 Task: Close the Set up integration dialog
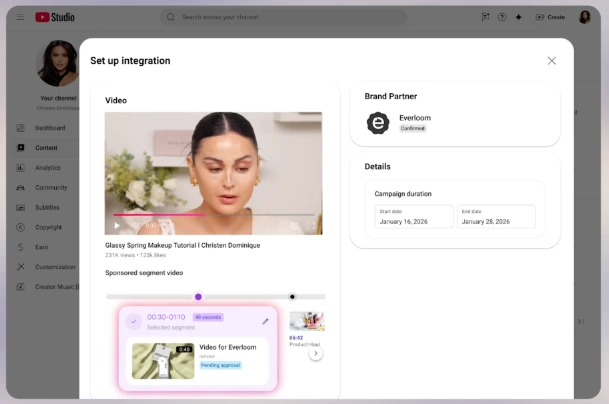(x=552, y=61)
